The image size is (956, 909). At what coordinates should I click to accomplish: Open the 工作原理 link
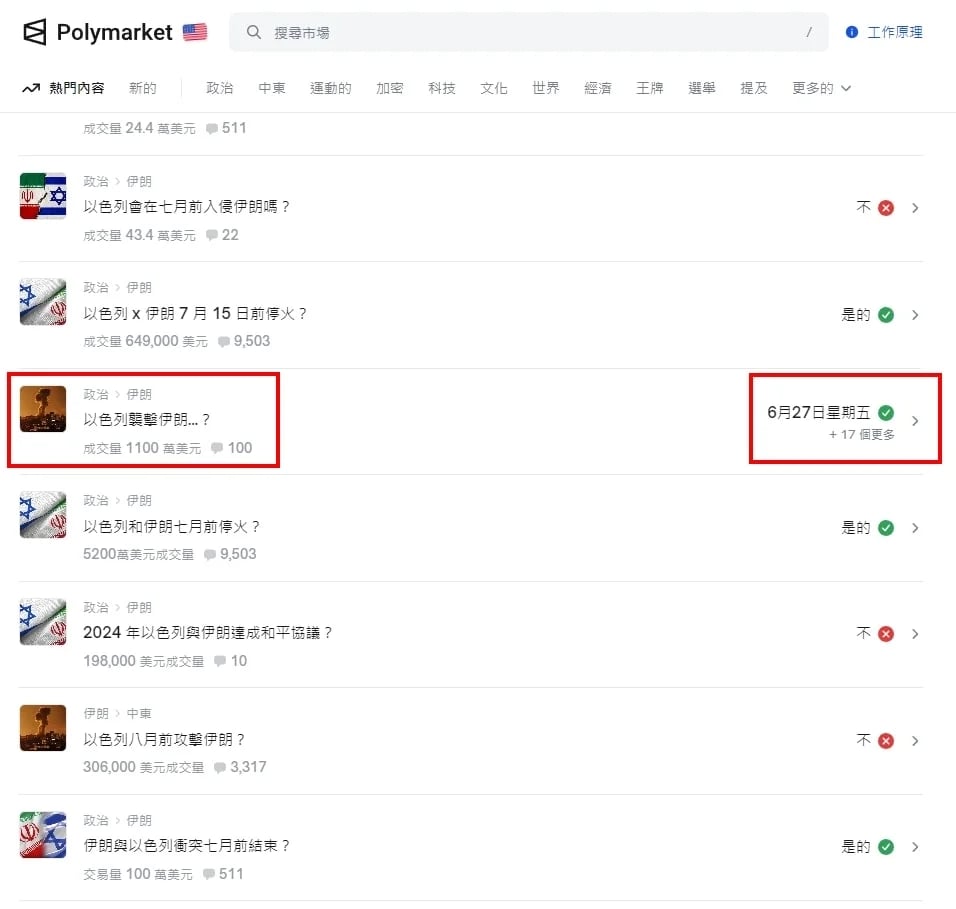tap(894, 32)
